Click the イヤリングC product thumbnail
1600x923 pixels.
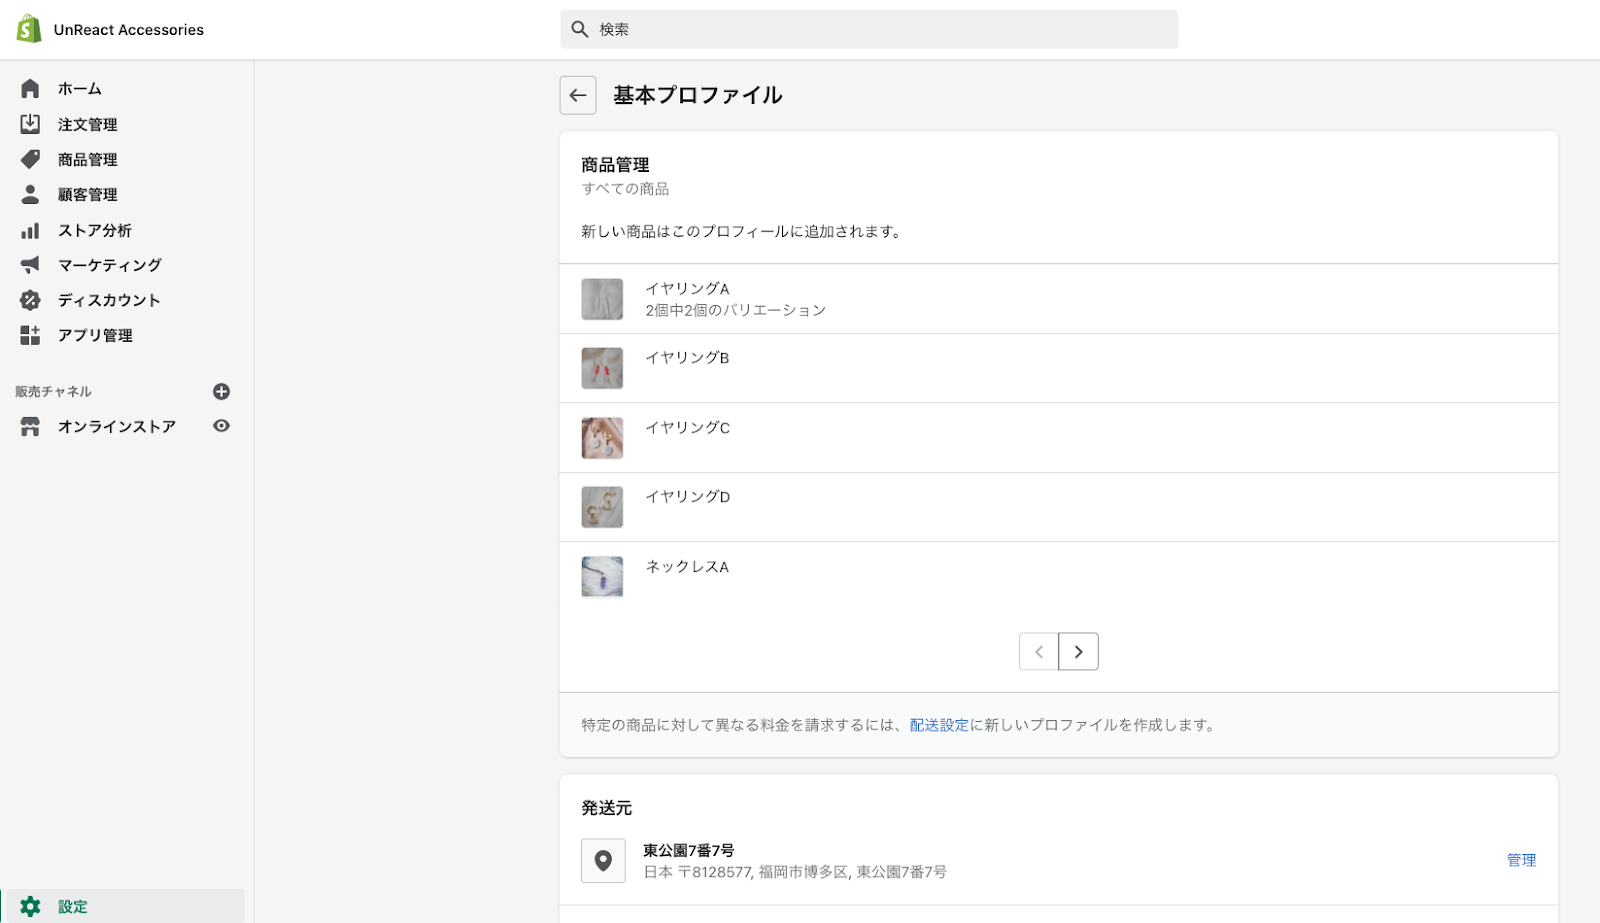coord(602,438)
